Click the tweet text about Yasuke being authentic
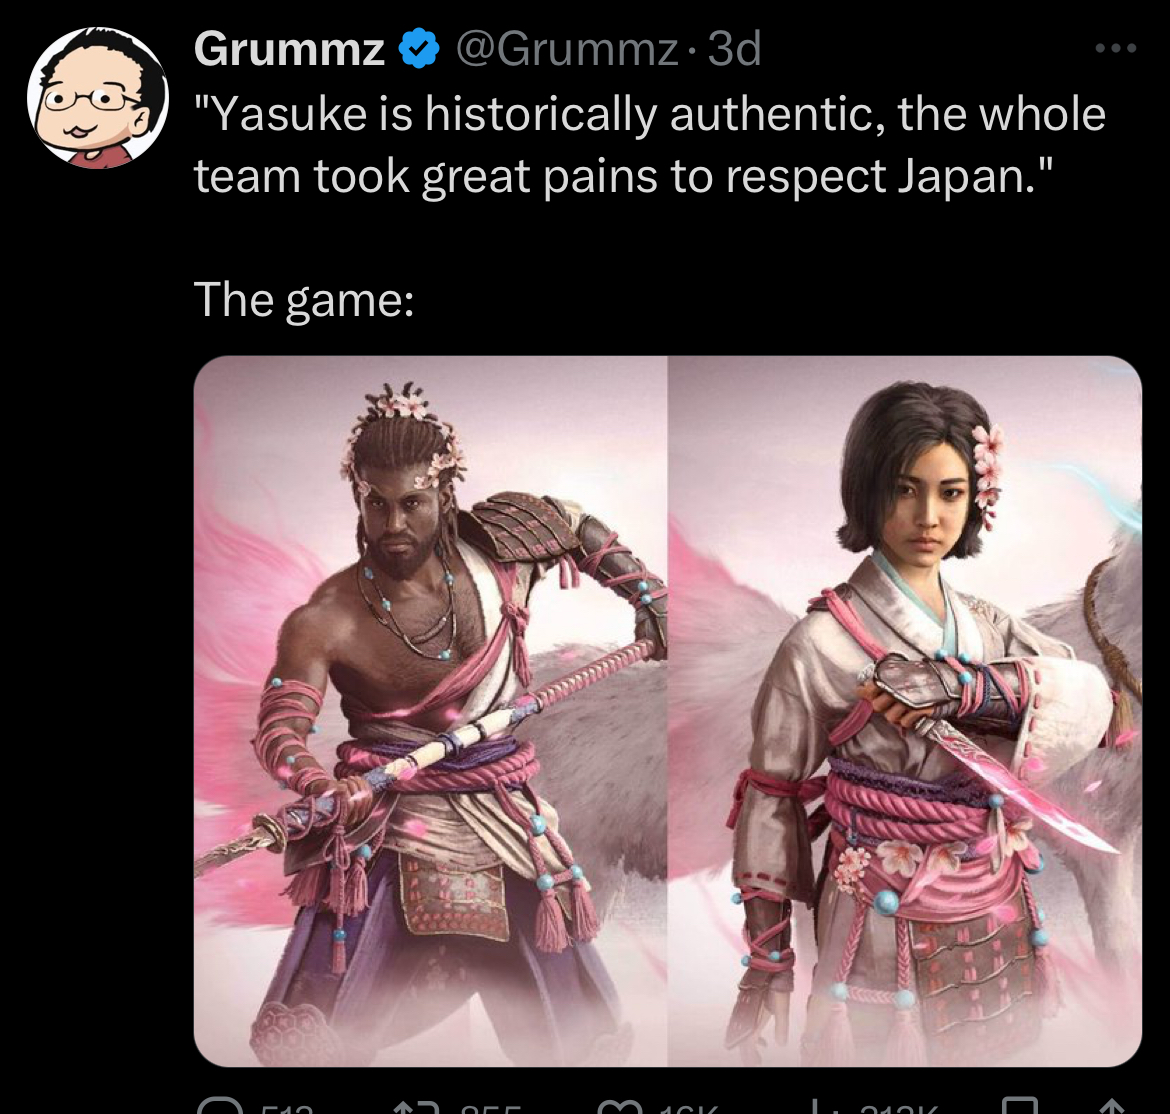1170x1114 pixels. tap(649, 145)
